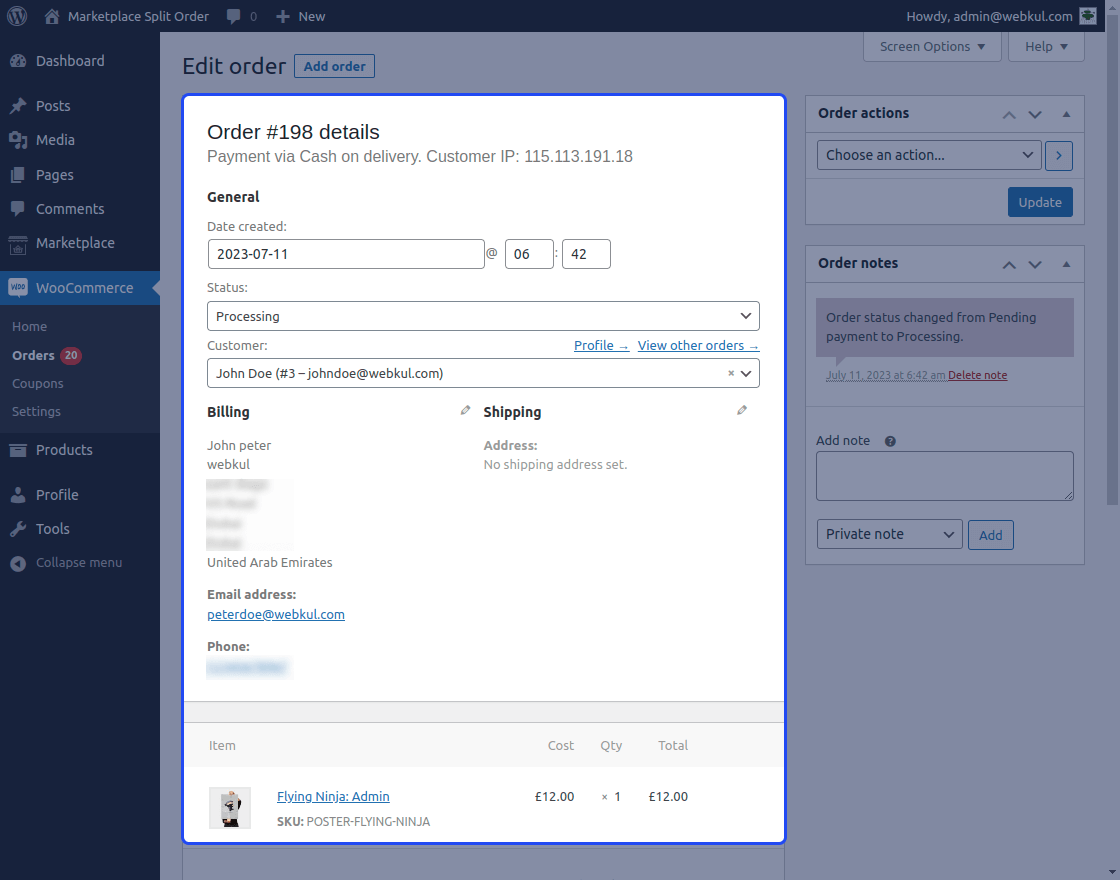
Task: Click the Collapse menu label
Action: click(79, 563)
